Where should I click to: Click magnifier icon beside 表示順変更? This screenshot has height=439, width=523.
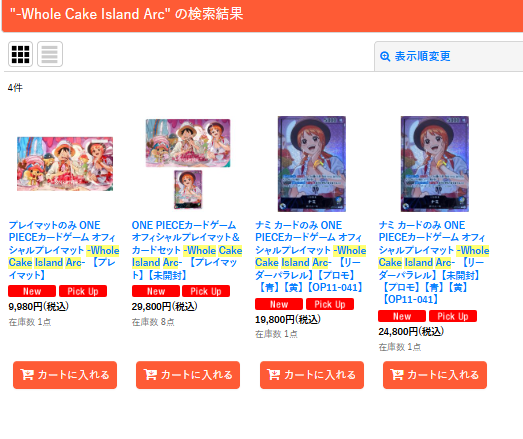pyautogui.click(x=385, y=56)
